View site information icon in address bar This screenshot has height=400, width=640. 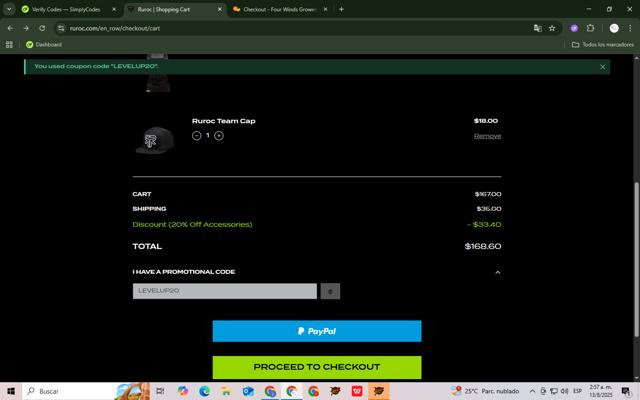(61, 28)
